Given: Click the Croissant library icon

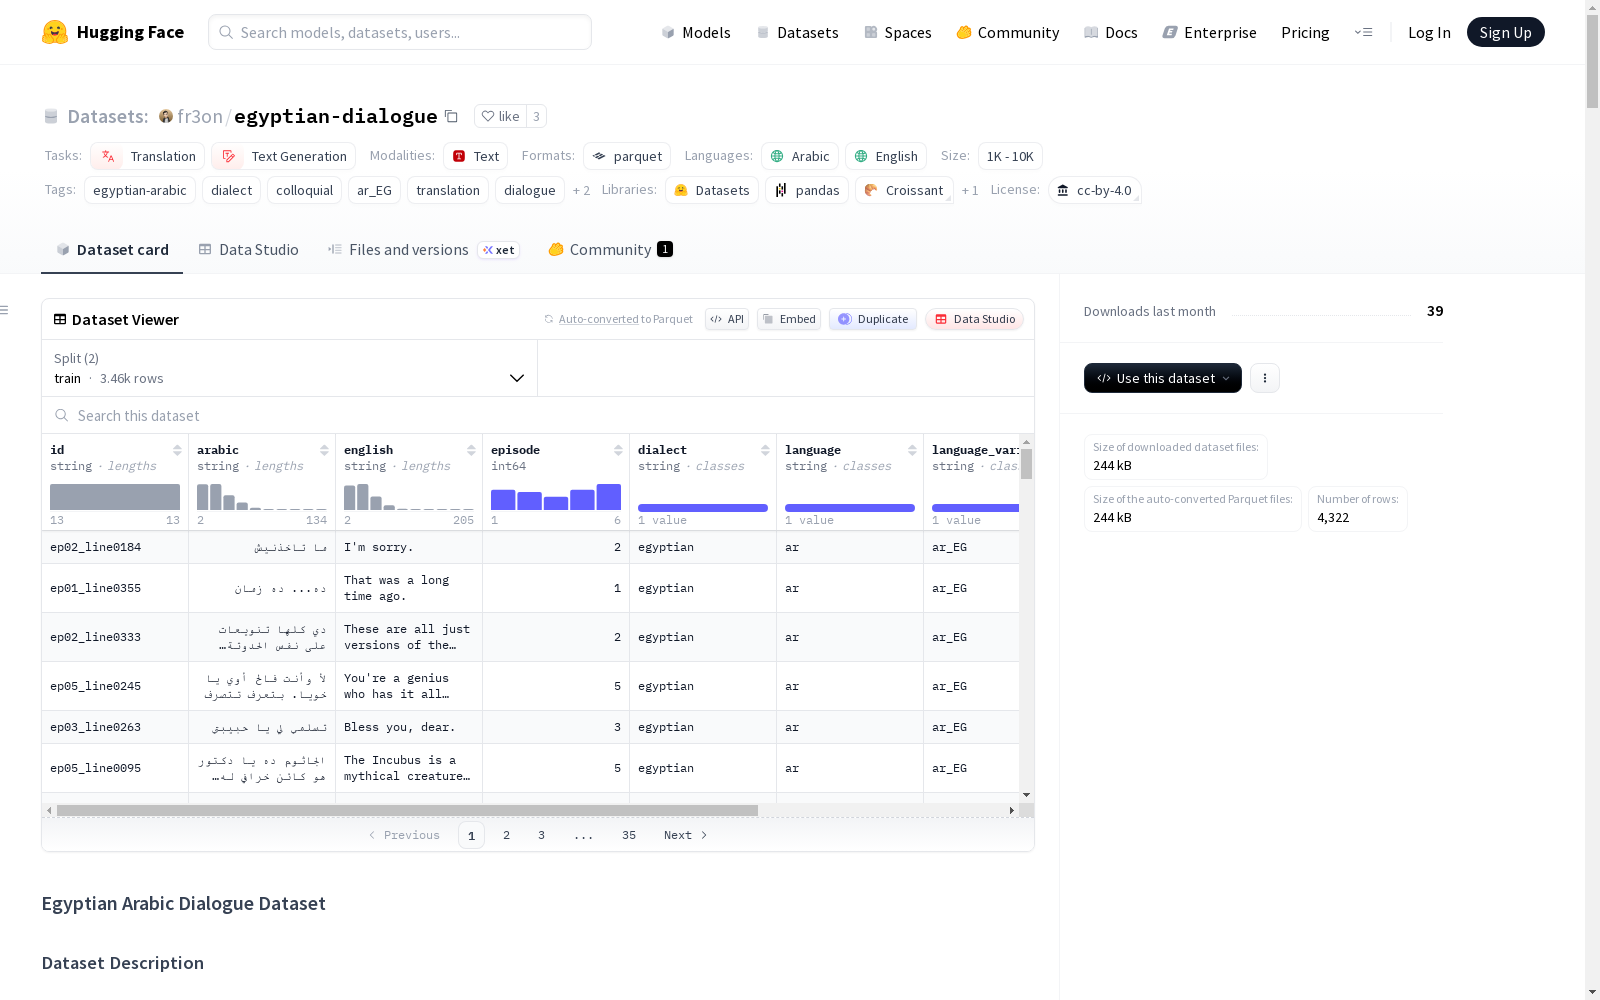Looking at the screenshot, I should (871, 190).
